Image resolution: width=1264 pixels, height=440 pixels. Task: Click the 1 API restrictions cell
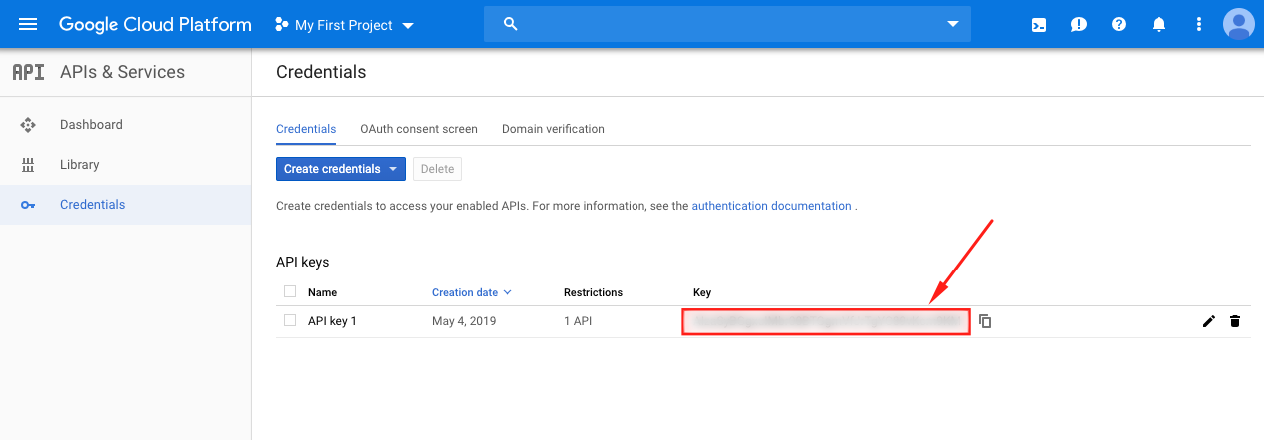[579, 321]
